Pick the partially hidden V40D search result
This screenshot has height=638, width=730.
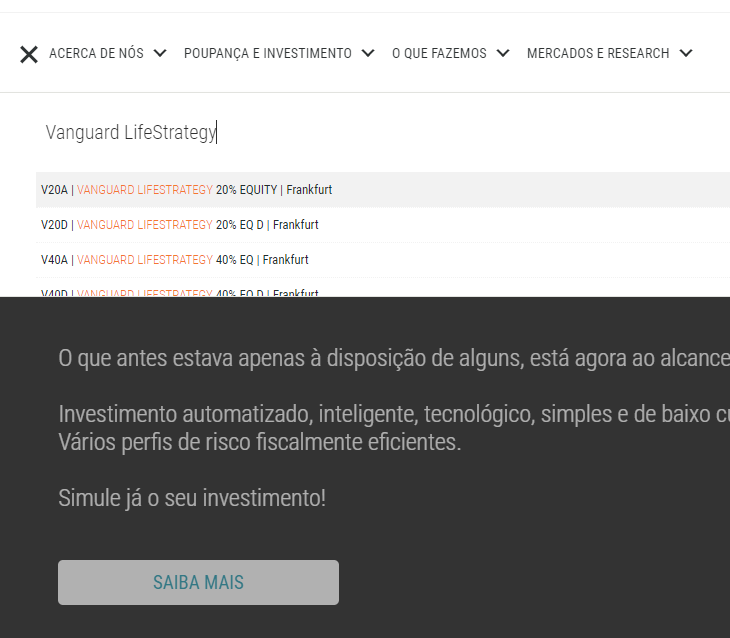pyautogui.click(x=180, y=292)
